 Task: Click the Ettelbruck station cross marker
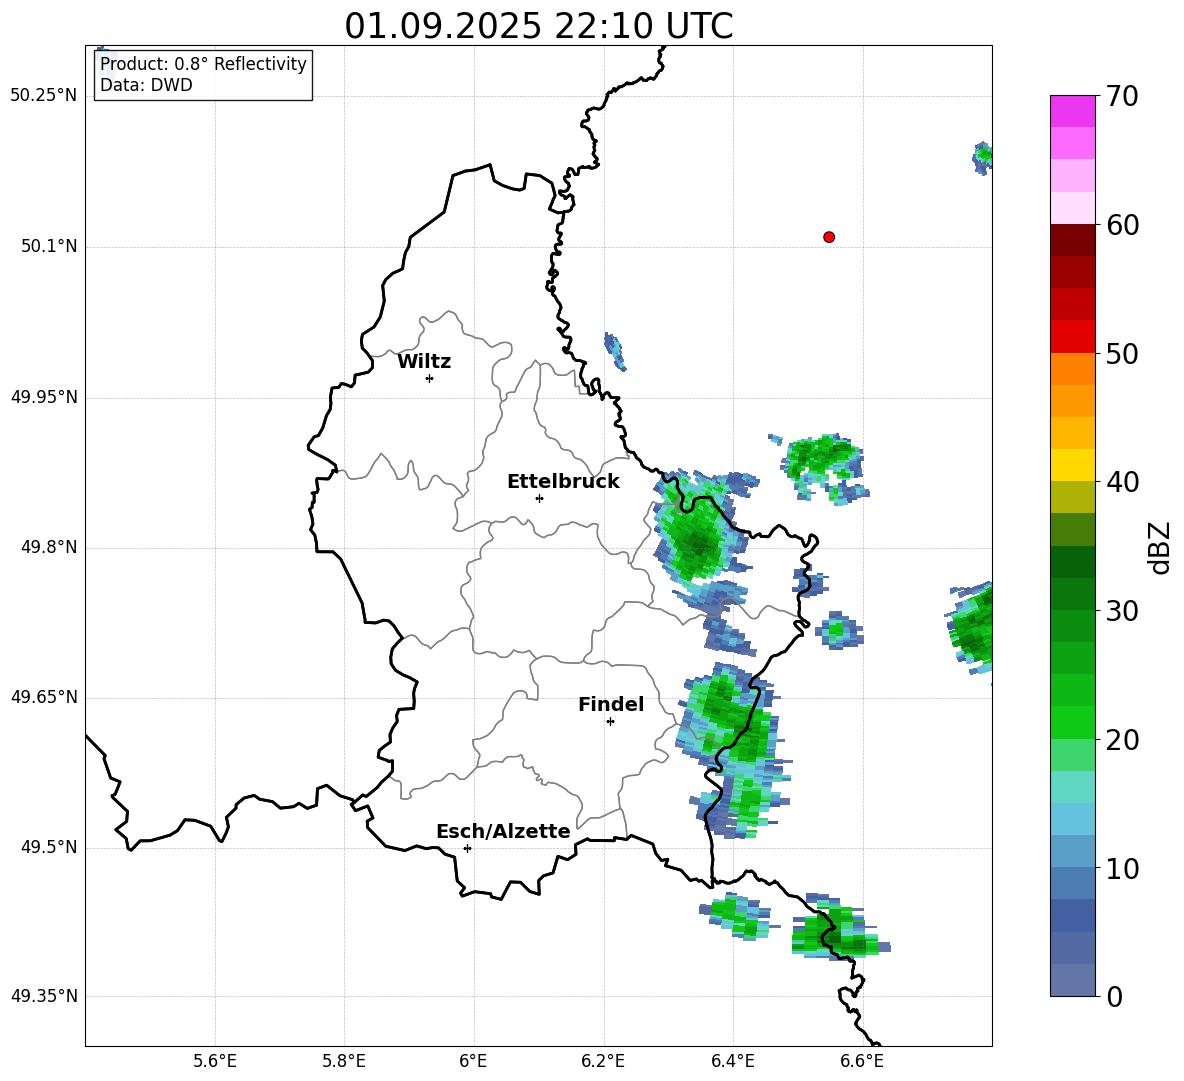point(539,498)
